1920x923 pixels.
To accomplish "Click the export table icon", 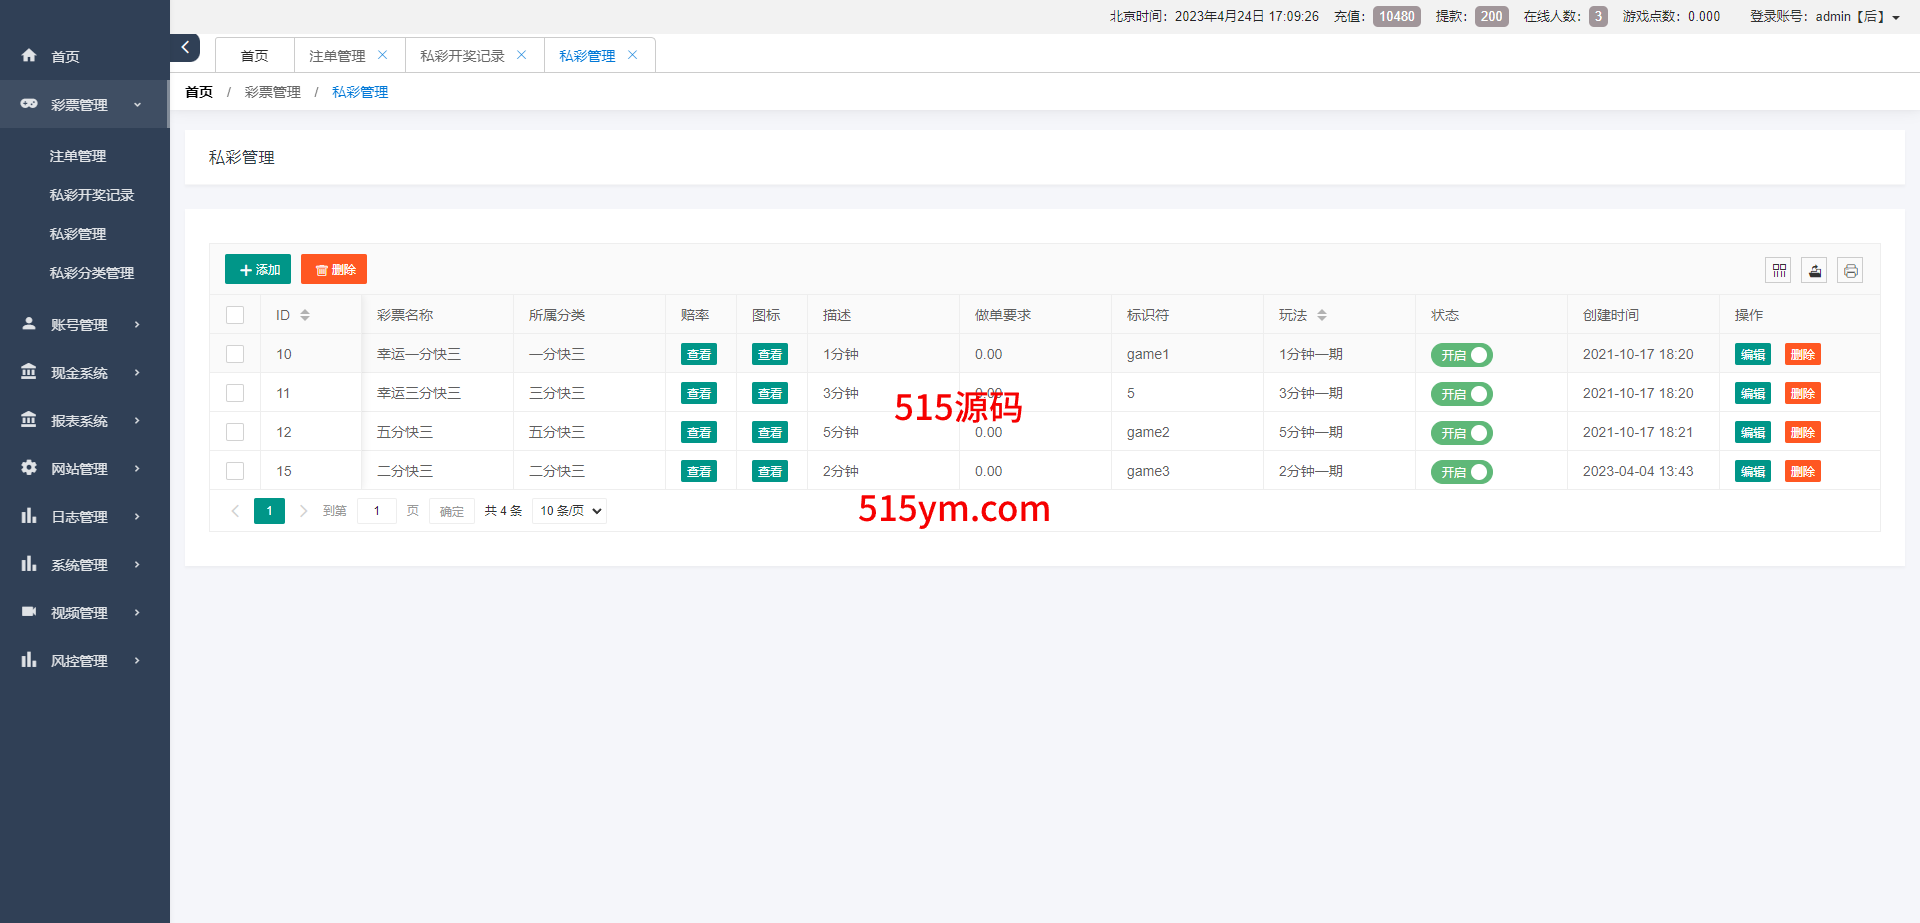I will [1814, 270].
